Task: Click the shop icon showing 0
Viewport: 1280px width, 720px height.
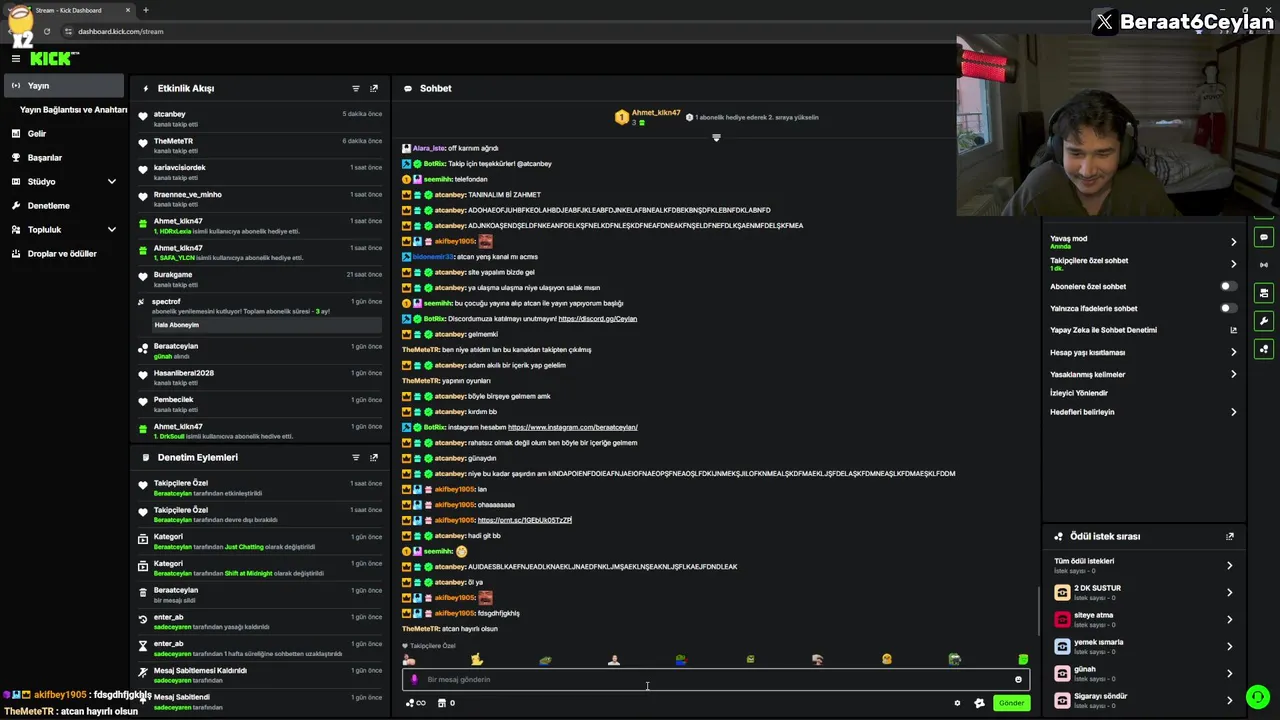Action: [x=446, y=703]
